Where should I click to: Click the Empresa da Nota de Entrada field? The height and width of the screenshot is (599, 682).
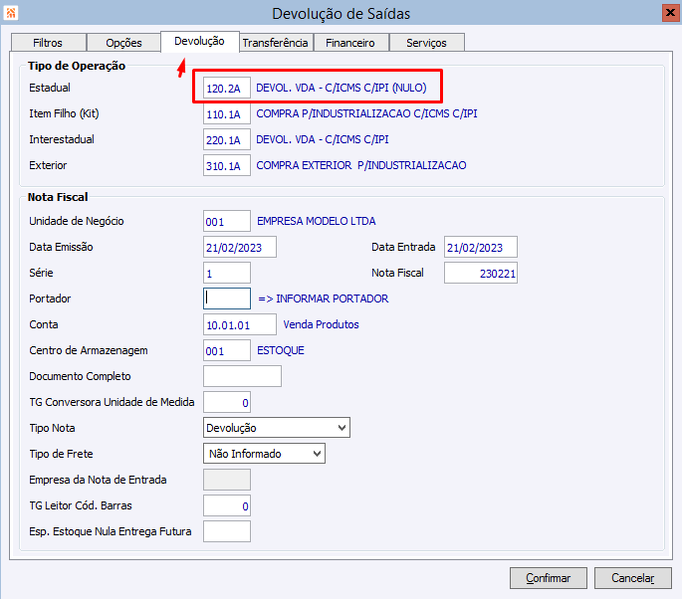pos(227,480)
